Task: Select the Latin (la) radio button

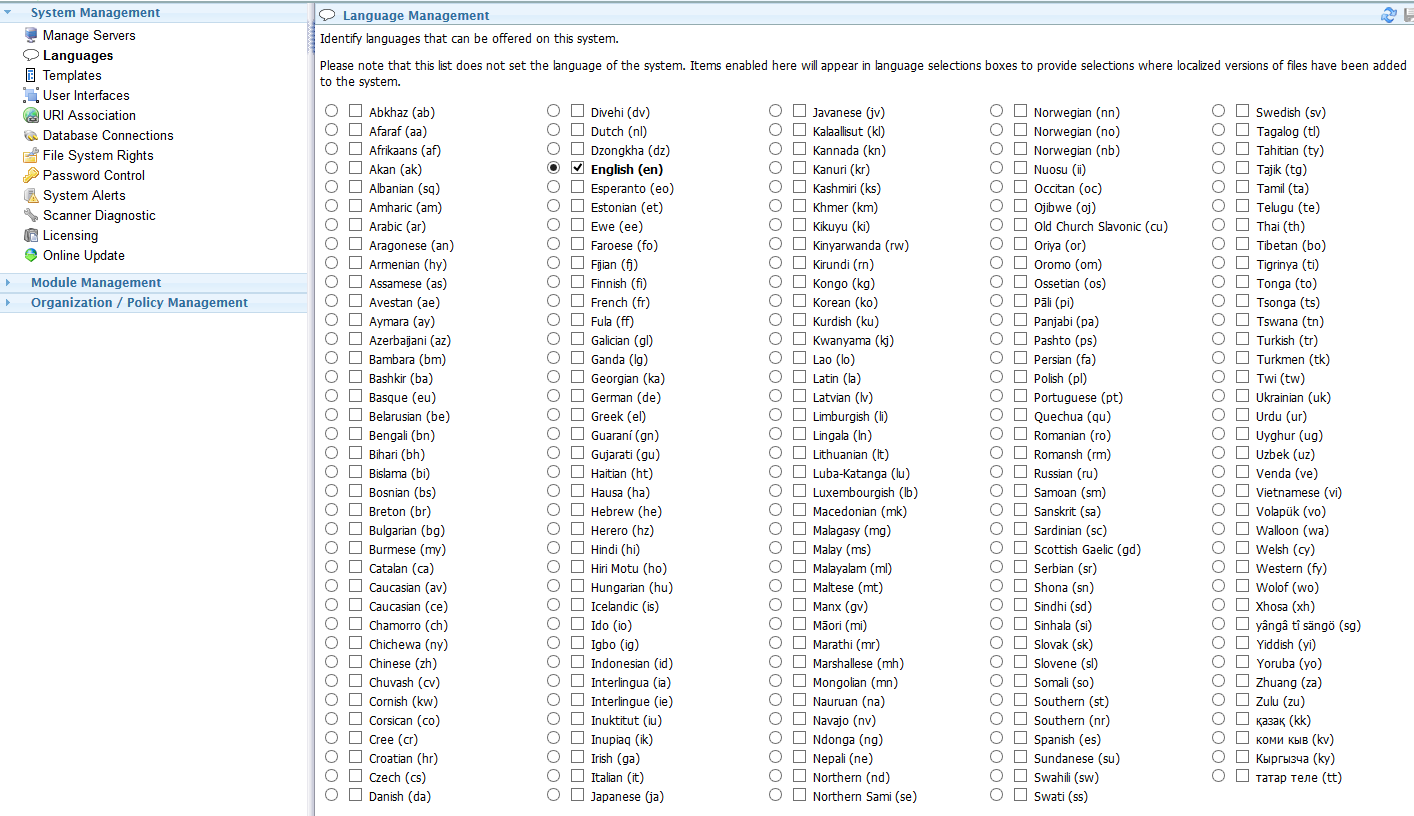Action: tap(775, 377)
